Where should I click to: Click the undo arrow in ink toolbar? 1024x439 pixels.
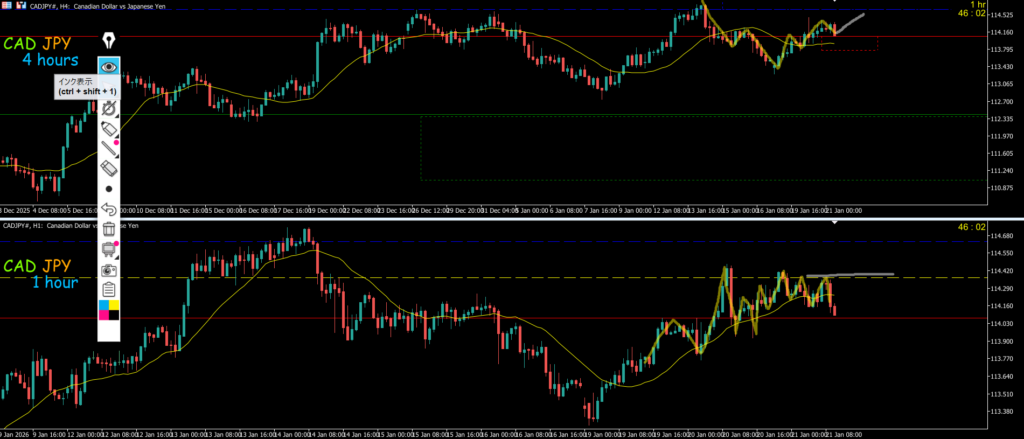[x=109, y=210]
